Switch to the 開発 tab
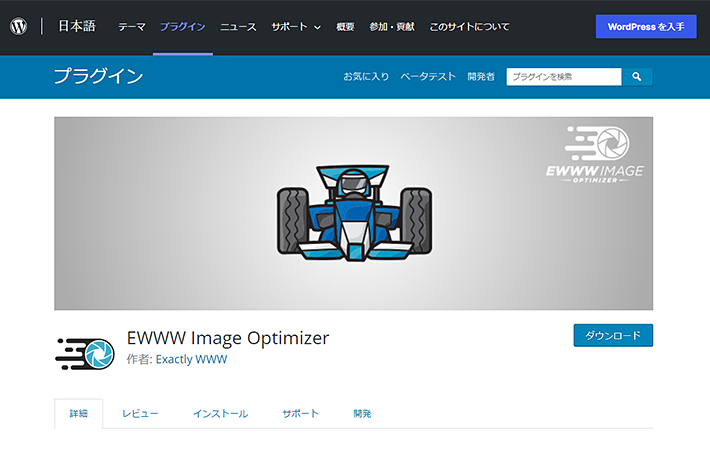The width and height of the screenshot is (710, 450). click(x=362, y=413)
